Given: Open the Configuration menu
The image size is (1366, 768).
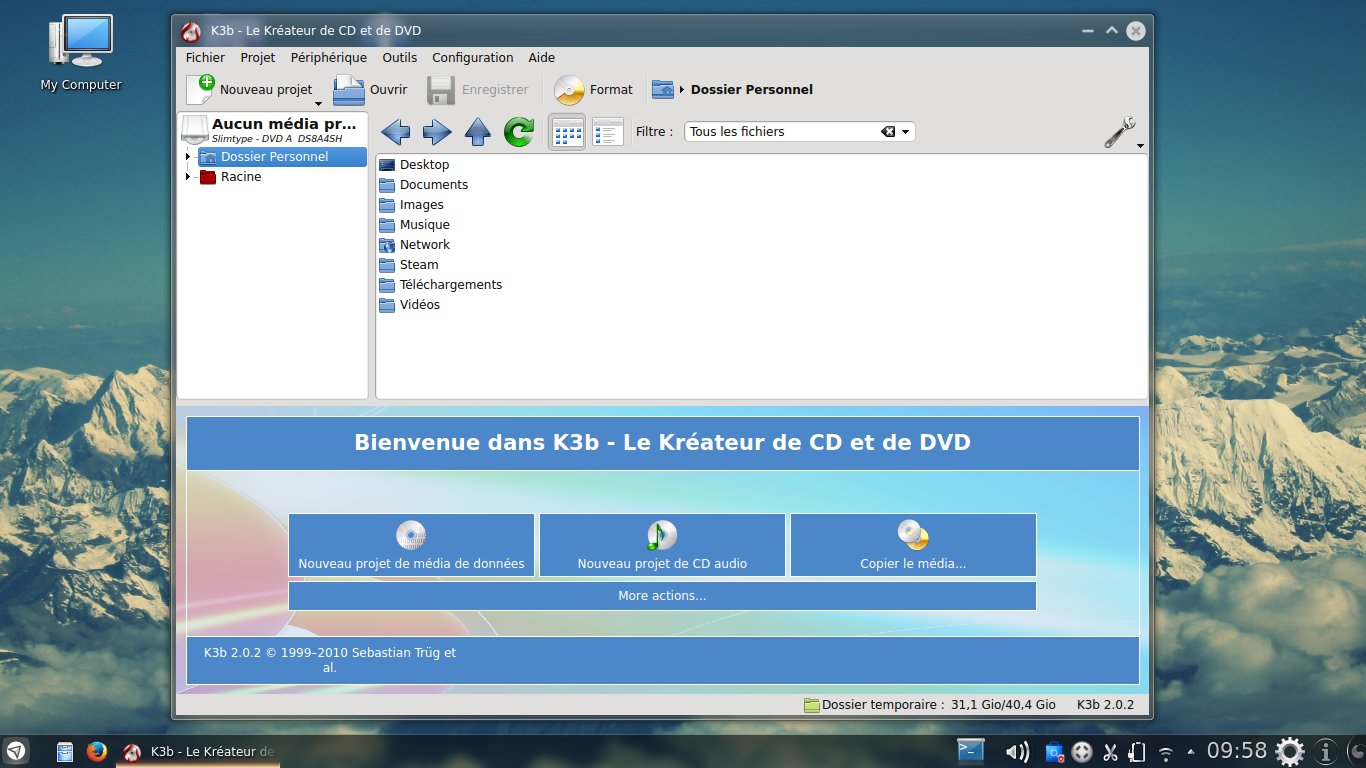Looking at the screenshot, I should coord(473,58).
